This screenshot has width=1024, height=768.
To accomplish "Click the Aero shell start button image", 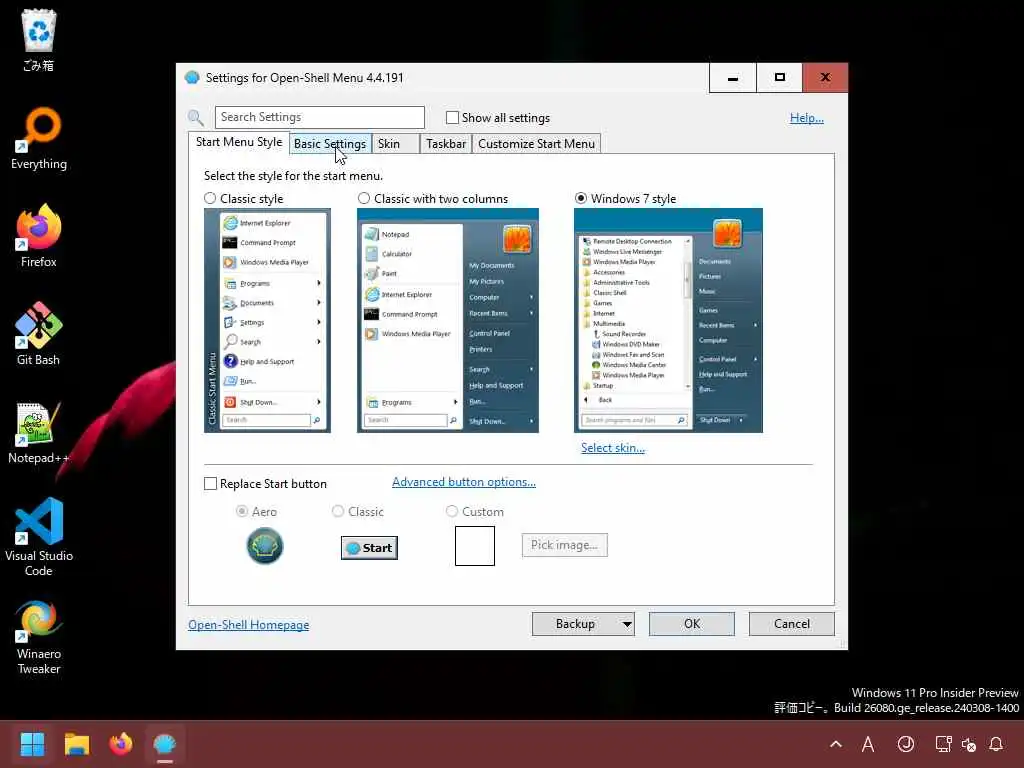I will point(264,546).
